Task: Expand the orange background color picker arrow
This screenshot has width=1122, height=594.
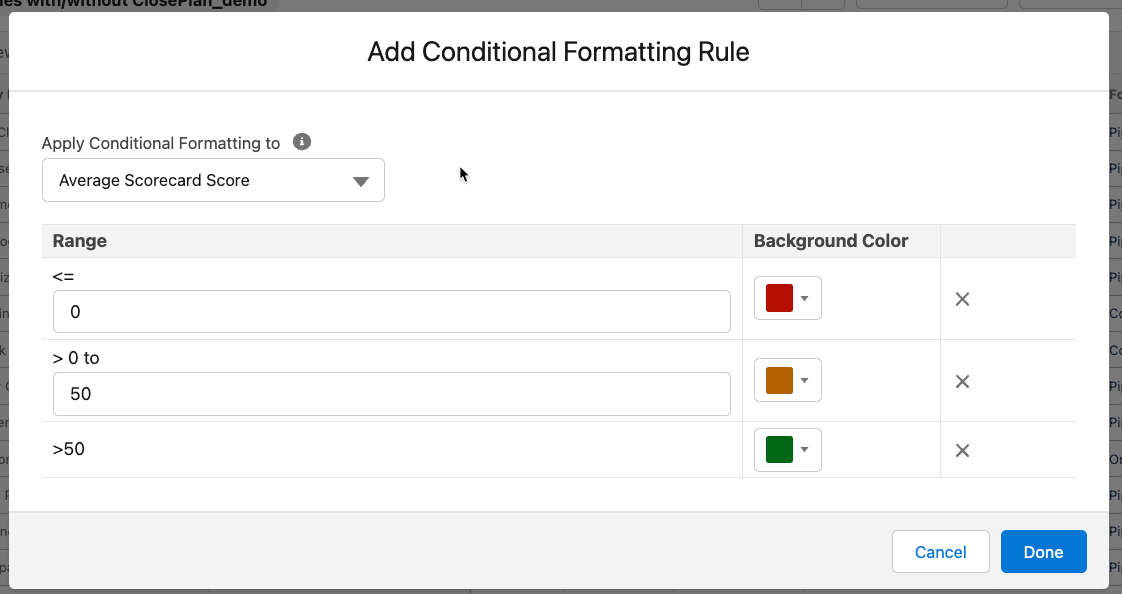Action: pos(805,381)
